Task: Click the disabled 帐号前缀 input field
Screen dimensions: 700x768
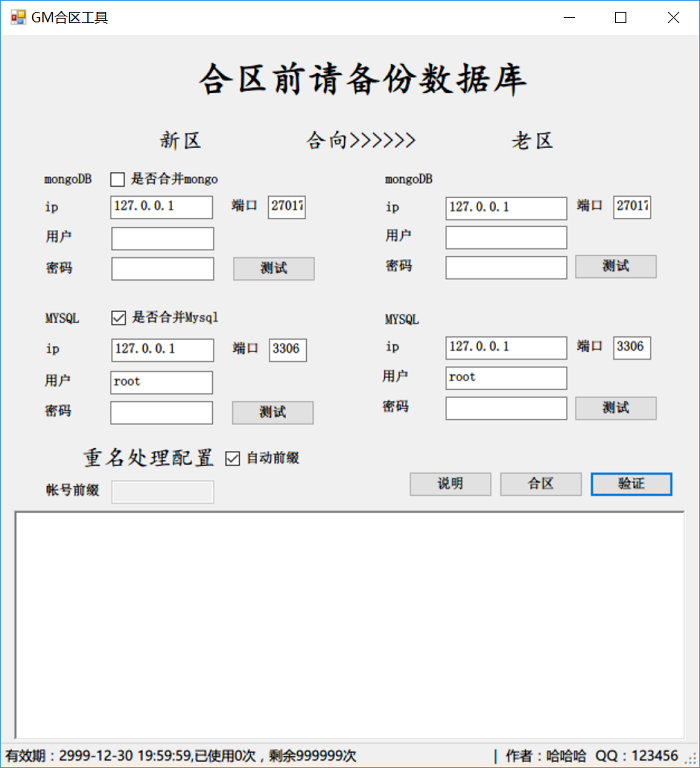Action: (x=163, y=492)
